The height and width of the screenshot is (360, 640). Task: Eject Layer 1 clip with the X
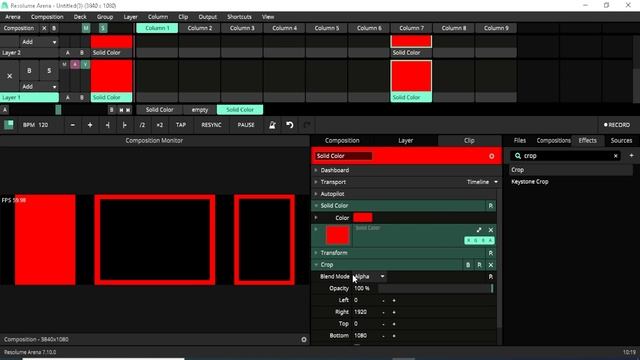click(x=9, y=76)
